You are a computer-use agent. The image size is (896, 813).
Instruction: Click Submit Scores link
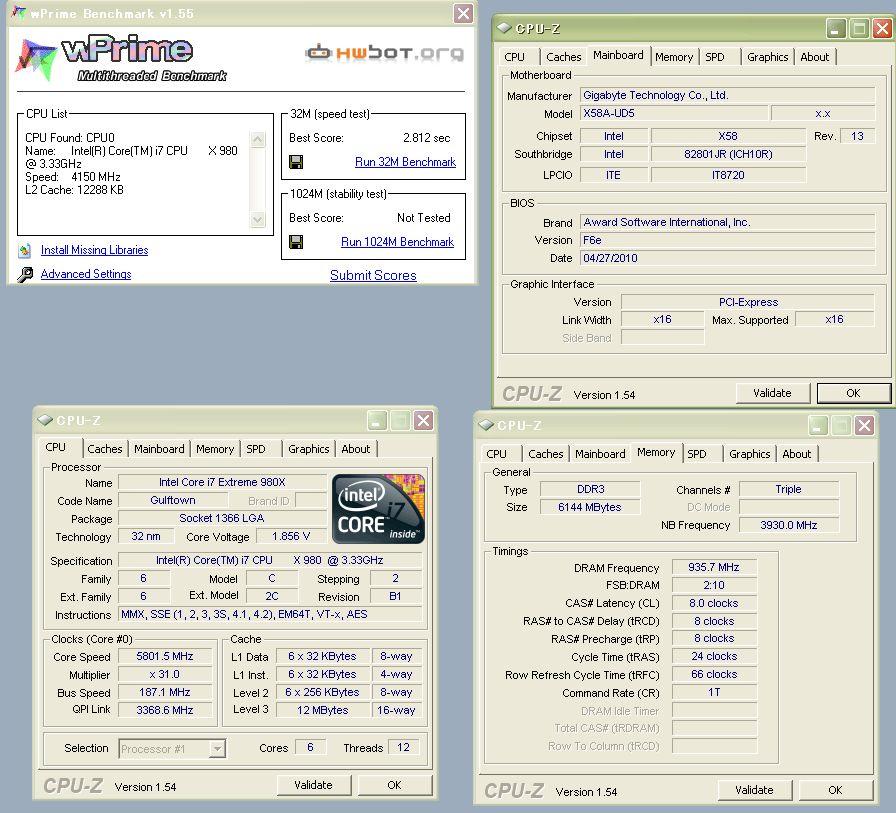point(373,275)
